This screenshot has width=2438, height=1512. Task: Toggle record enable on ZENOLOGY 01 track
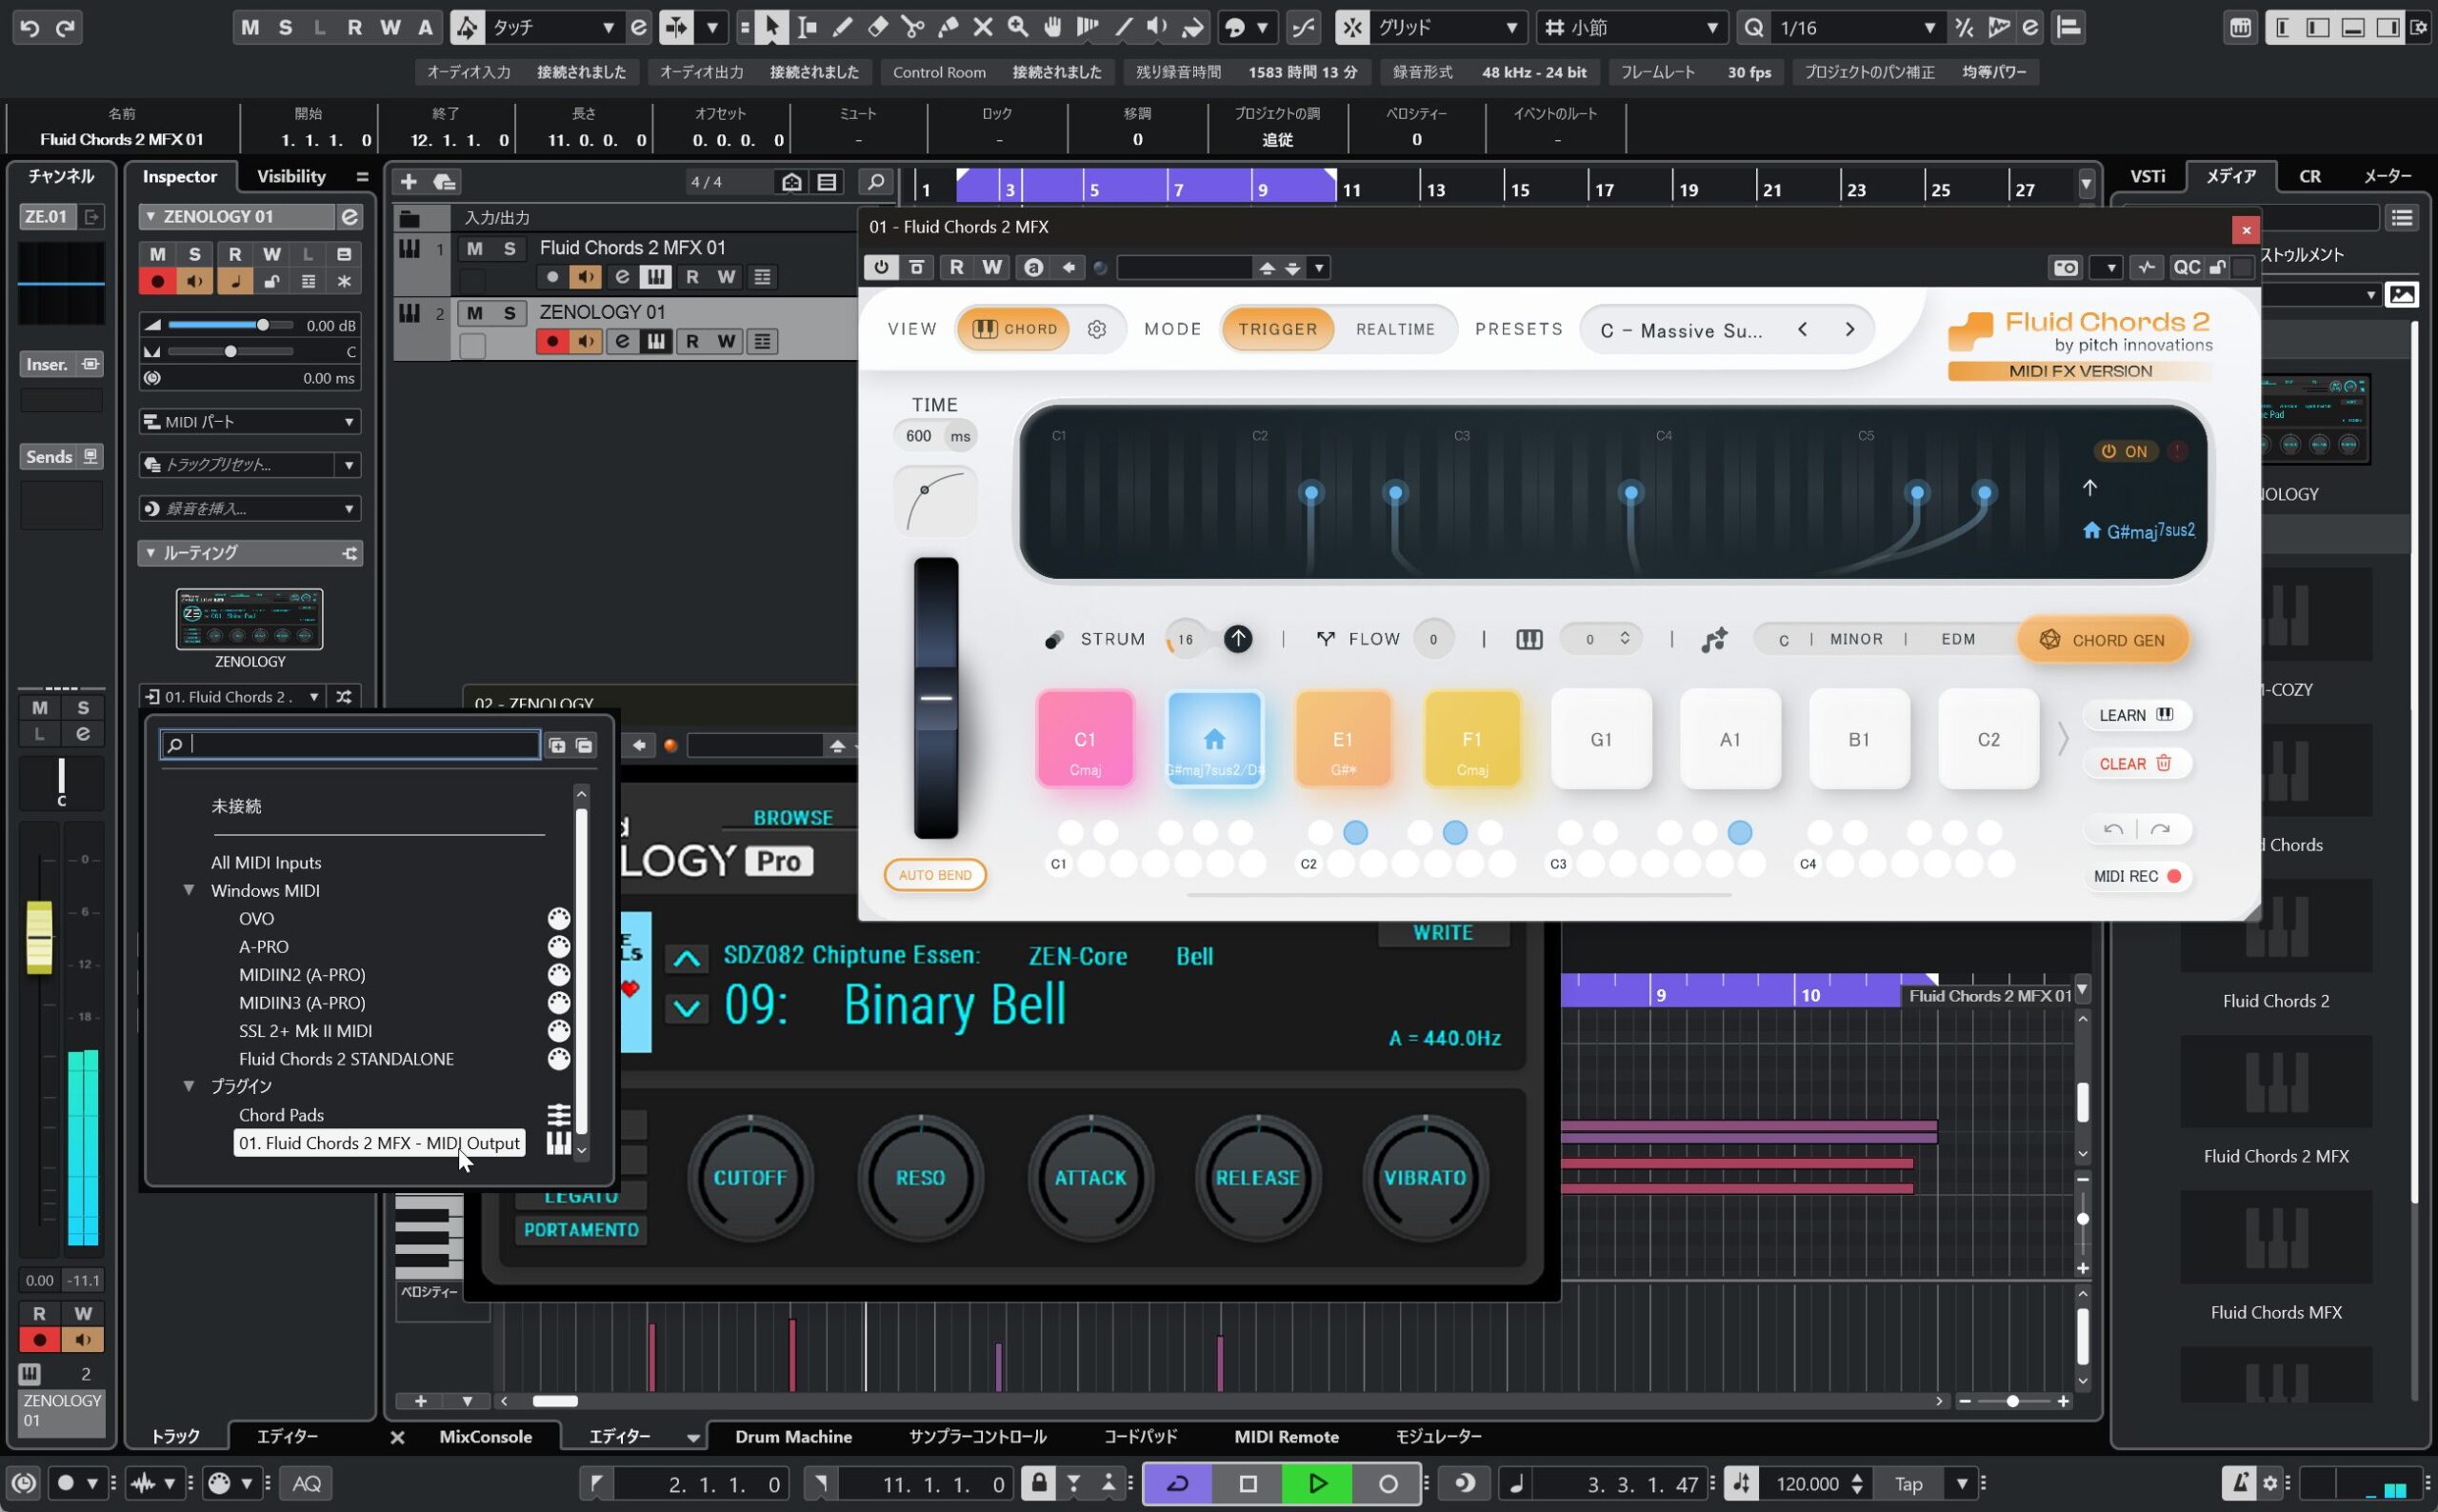coord(551,342)
